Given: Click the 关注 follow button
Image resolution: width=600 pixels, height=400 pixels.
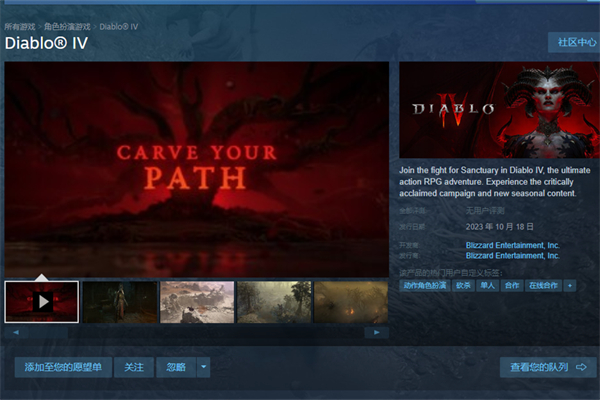Looking at the screenshot, I should pos(134,367).
